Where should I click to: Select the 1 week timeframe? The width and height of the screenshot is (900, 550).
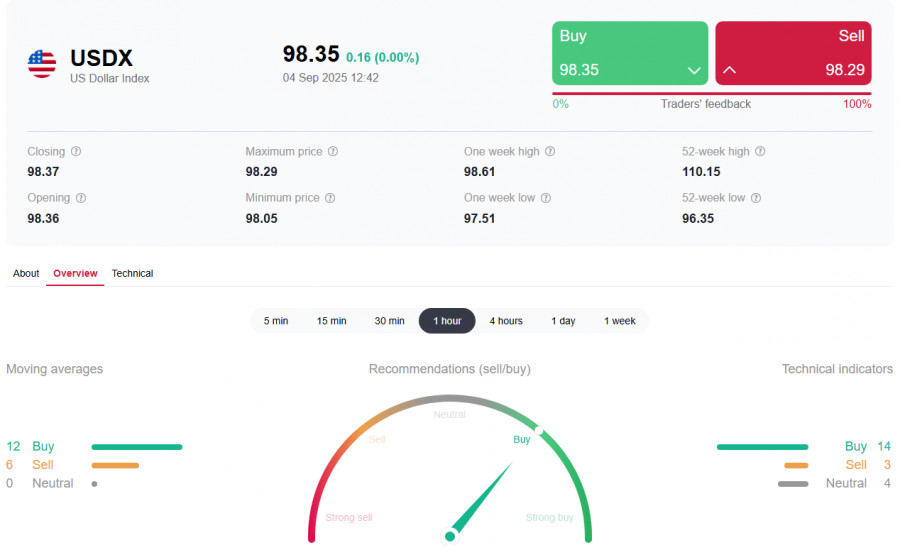click(x=620, y=321)
